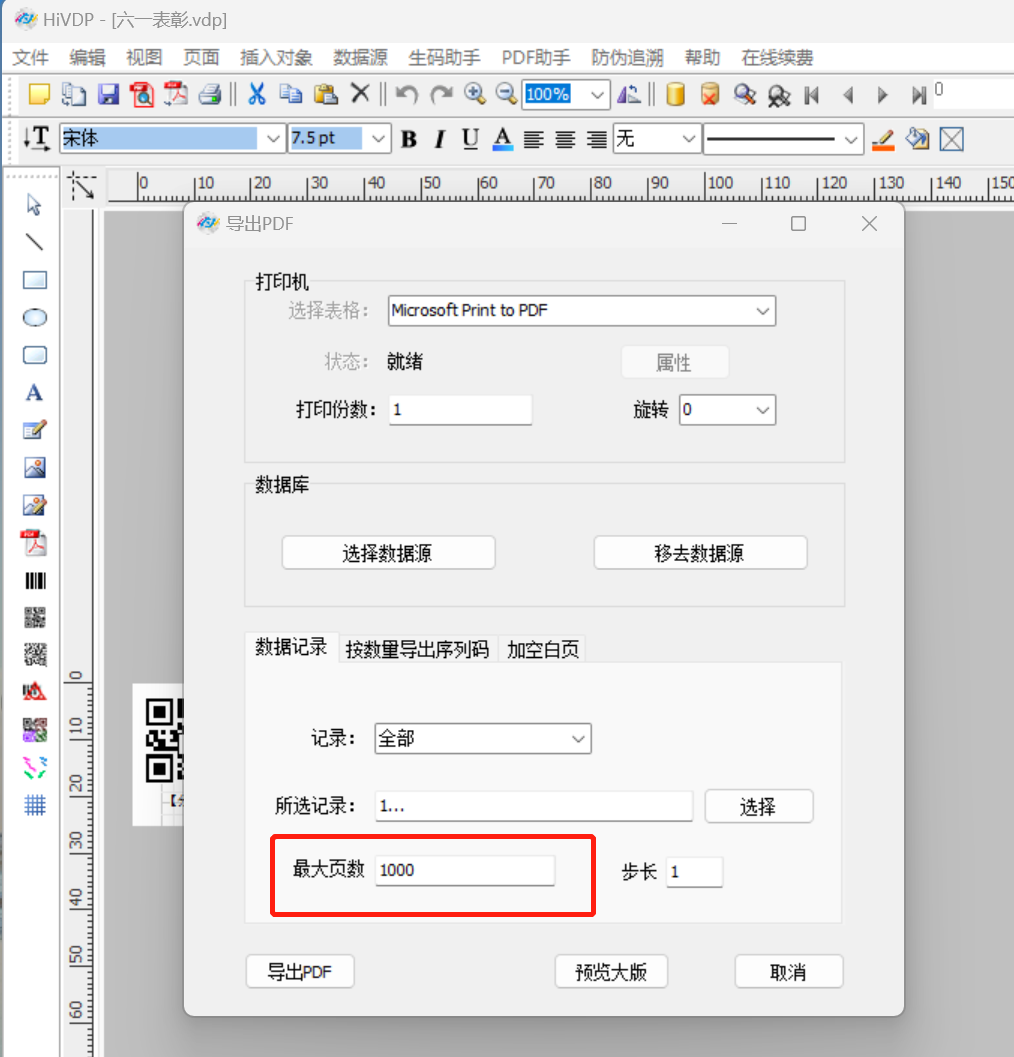The width and height of the screenshot is (1014, 1057).
Task: Open the 数据源 menu
Action: coord(360,58)
